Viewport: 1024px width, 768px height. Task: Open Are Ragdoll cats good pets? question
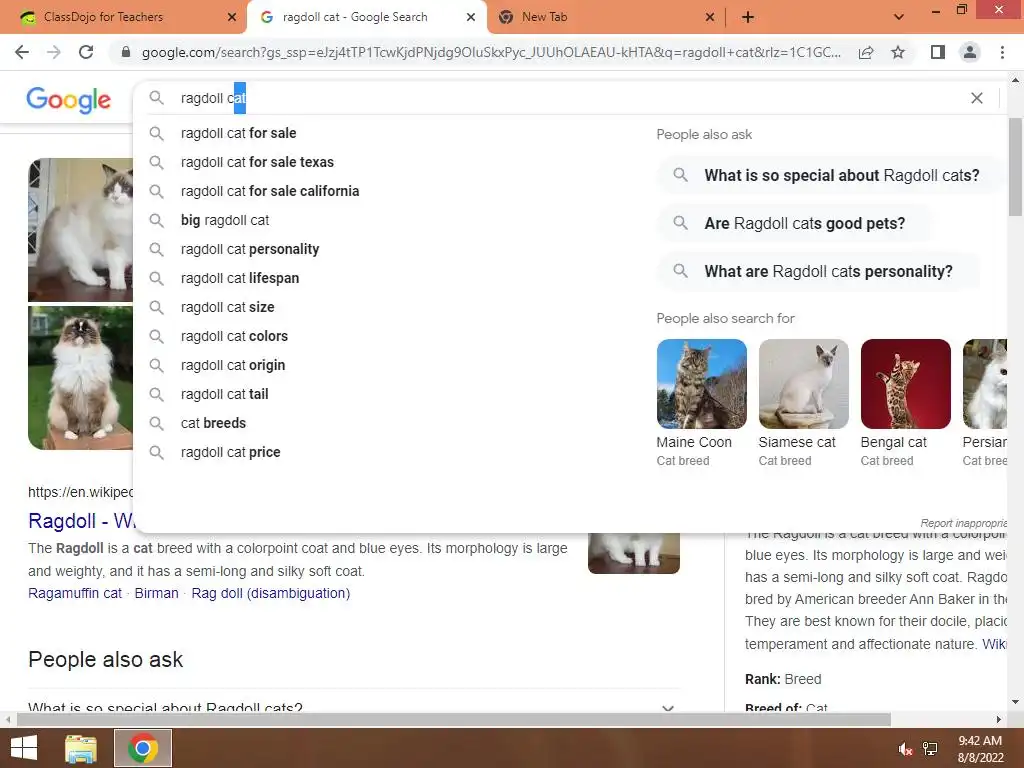point(794,223)
